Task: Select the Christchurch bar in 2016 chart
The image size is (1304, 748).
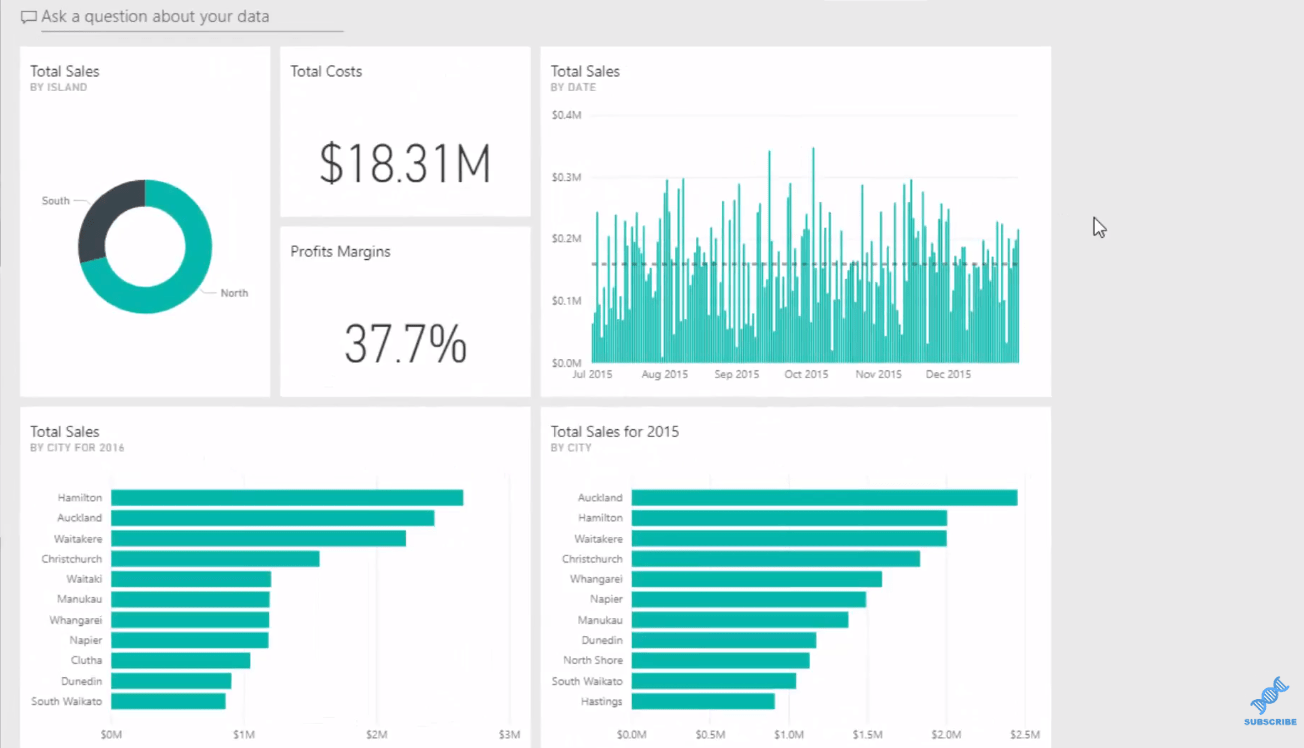Action: click(215, 558)
